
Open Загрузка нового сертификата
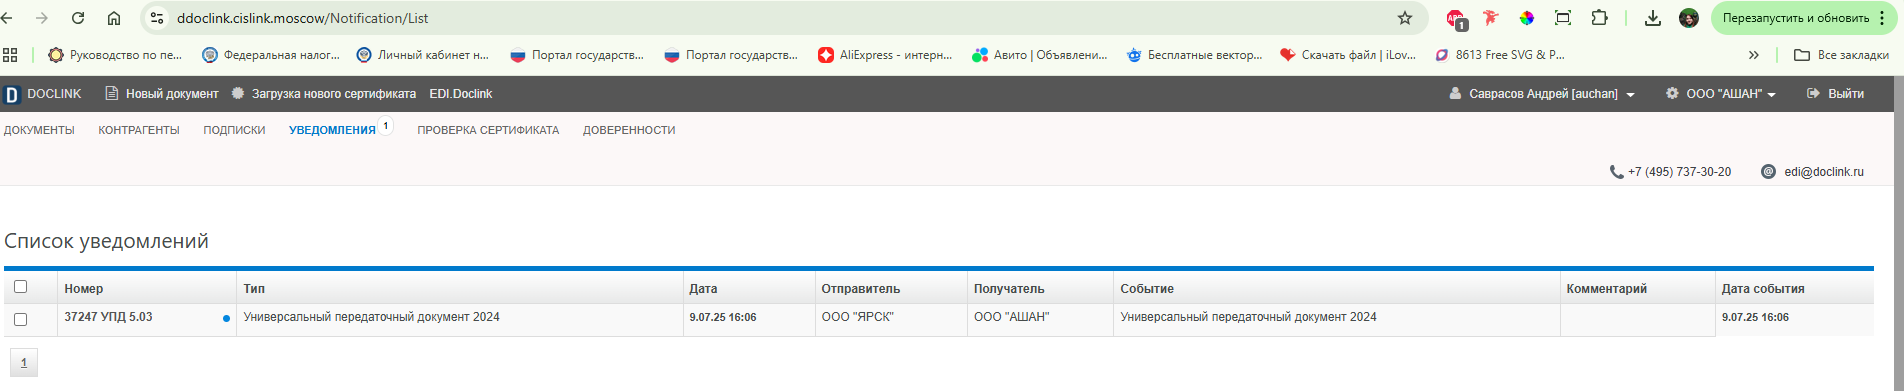324,94
